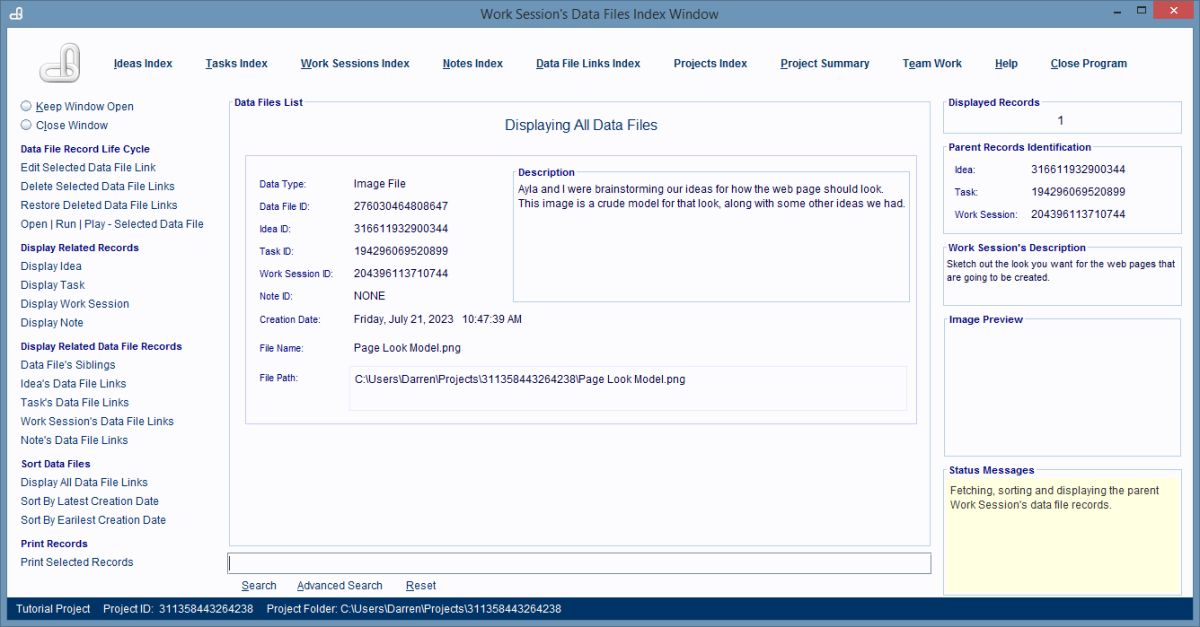The image size is (1200, 627).
Task: Sort By Earliest Creation Date
Action: pyautogui.click(x=93, y=520)
